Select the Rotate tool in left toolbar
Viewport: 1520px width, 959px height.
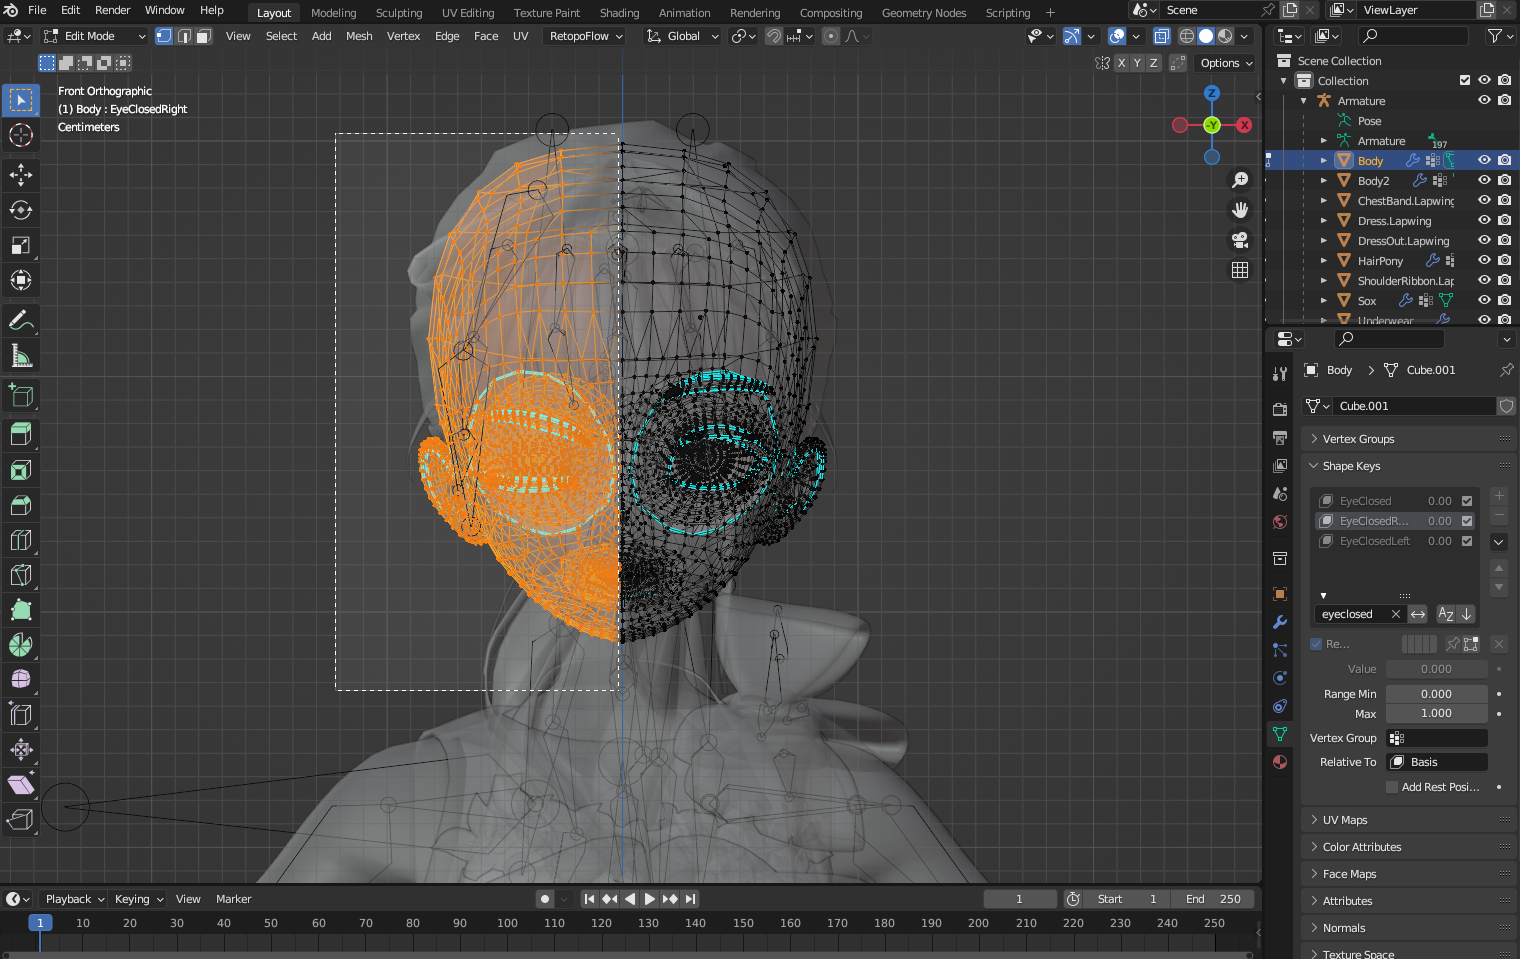pos(21,210)
